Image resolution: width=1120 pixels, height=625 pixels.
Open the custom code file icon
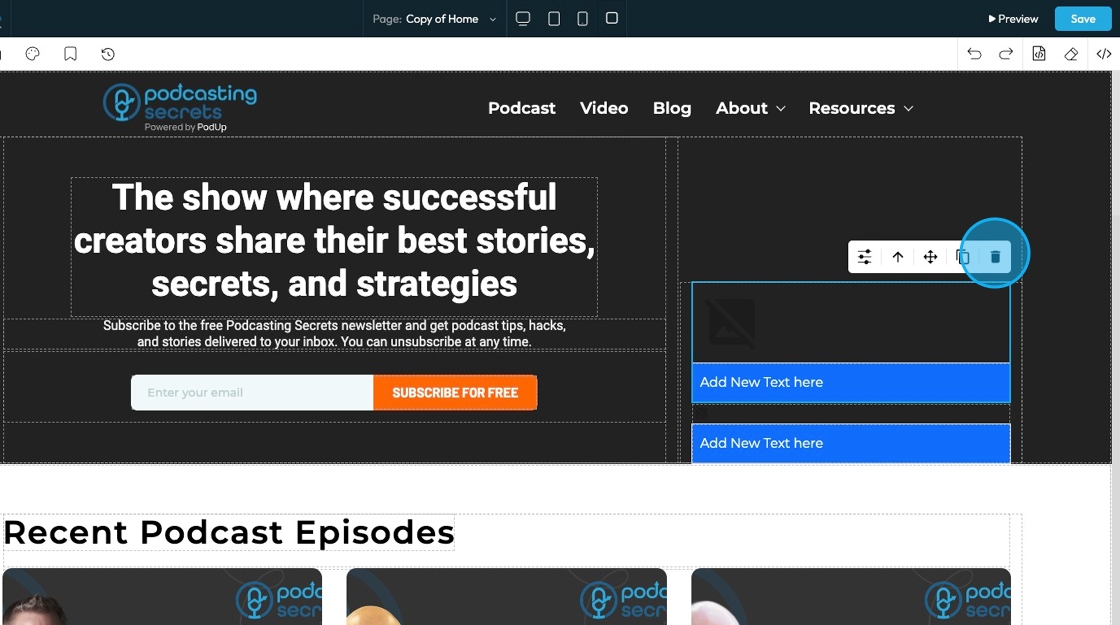pyautogui.click(x=1039, y=54)
